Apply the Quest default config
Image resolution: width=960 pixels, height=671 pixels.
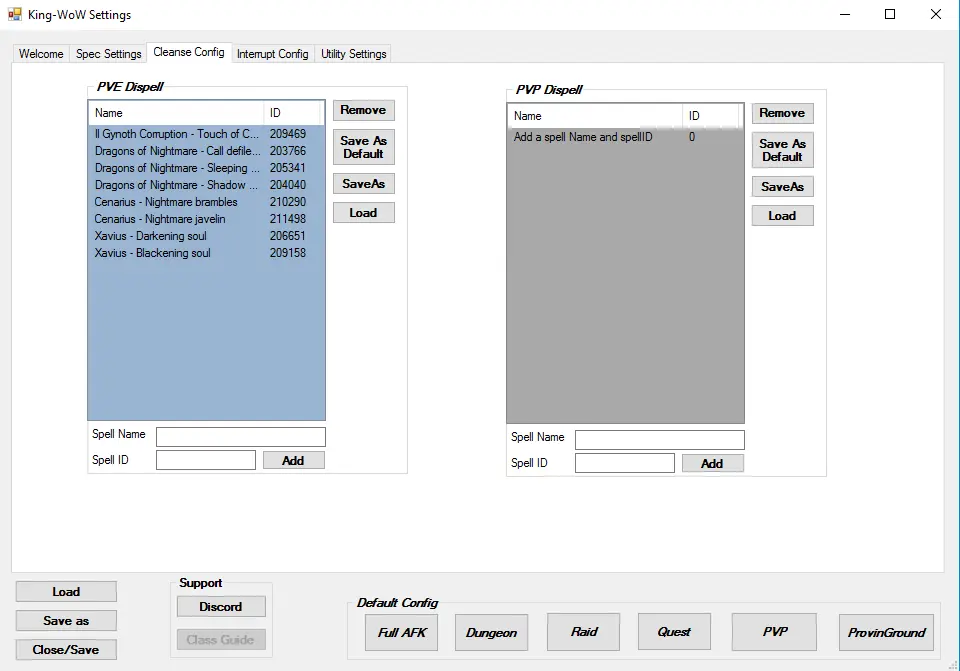(674, 632)
